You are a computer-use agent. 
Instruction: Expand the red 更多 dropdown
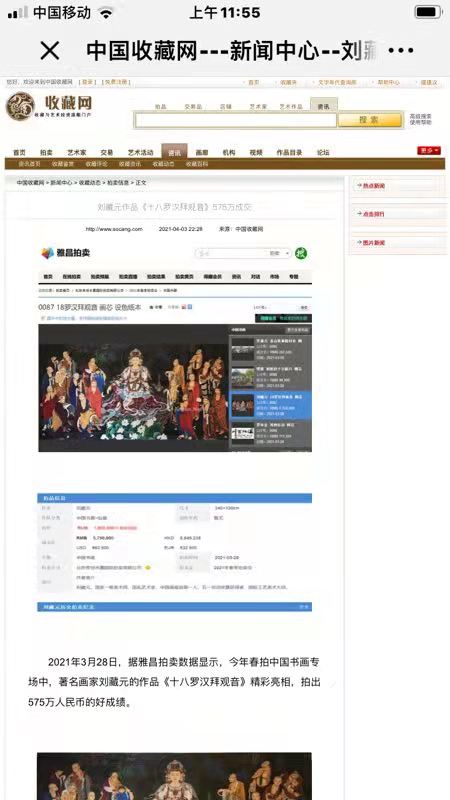click(429, 151)
